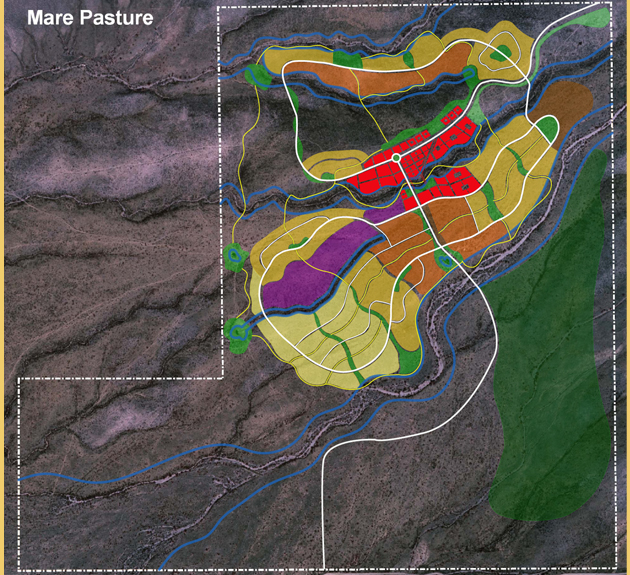Select the light green patch at top right corner
Screen dimensions: 630x575
point(596,17)
